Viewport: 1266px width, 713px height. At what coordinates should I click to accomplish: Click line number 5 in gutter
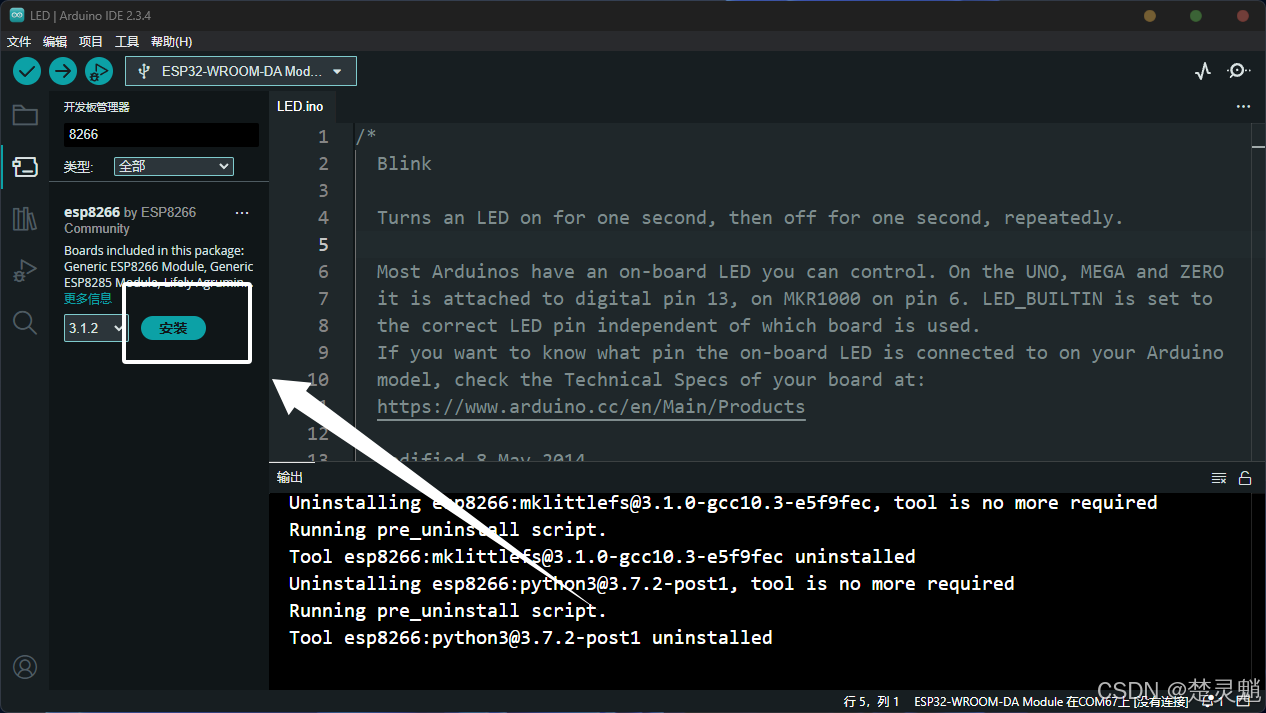click(323, 245)
